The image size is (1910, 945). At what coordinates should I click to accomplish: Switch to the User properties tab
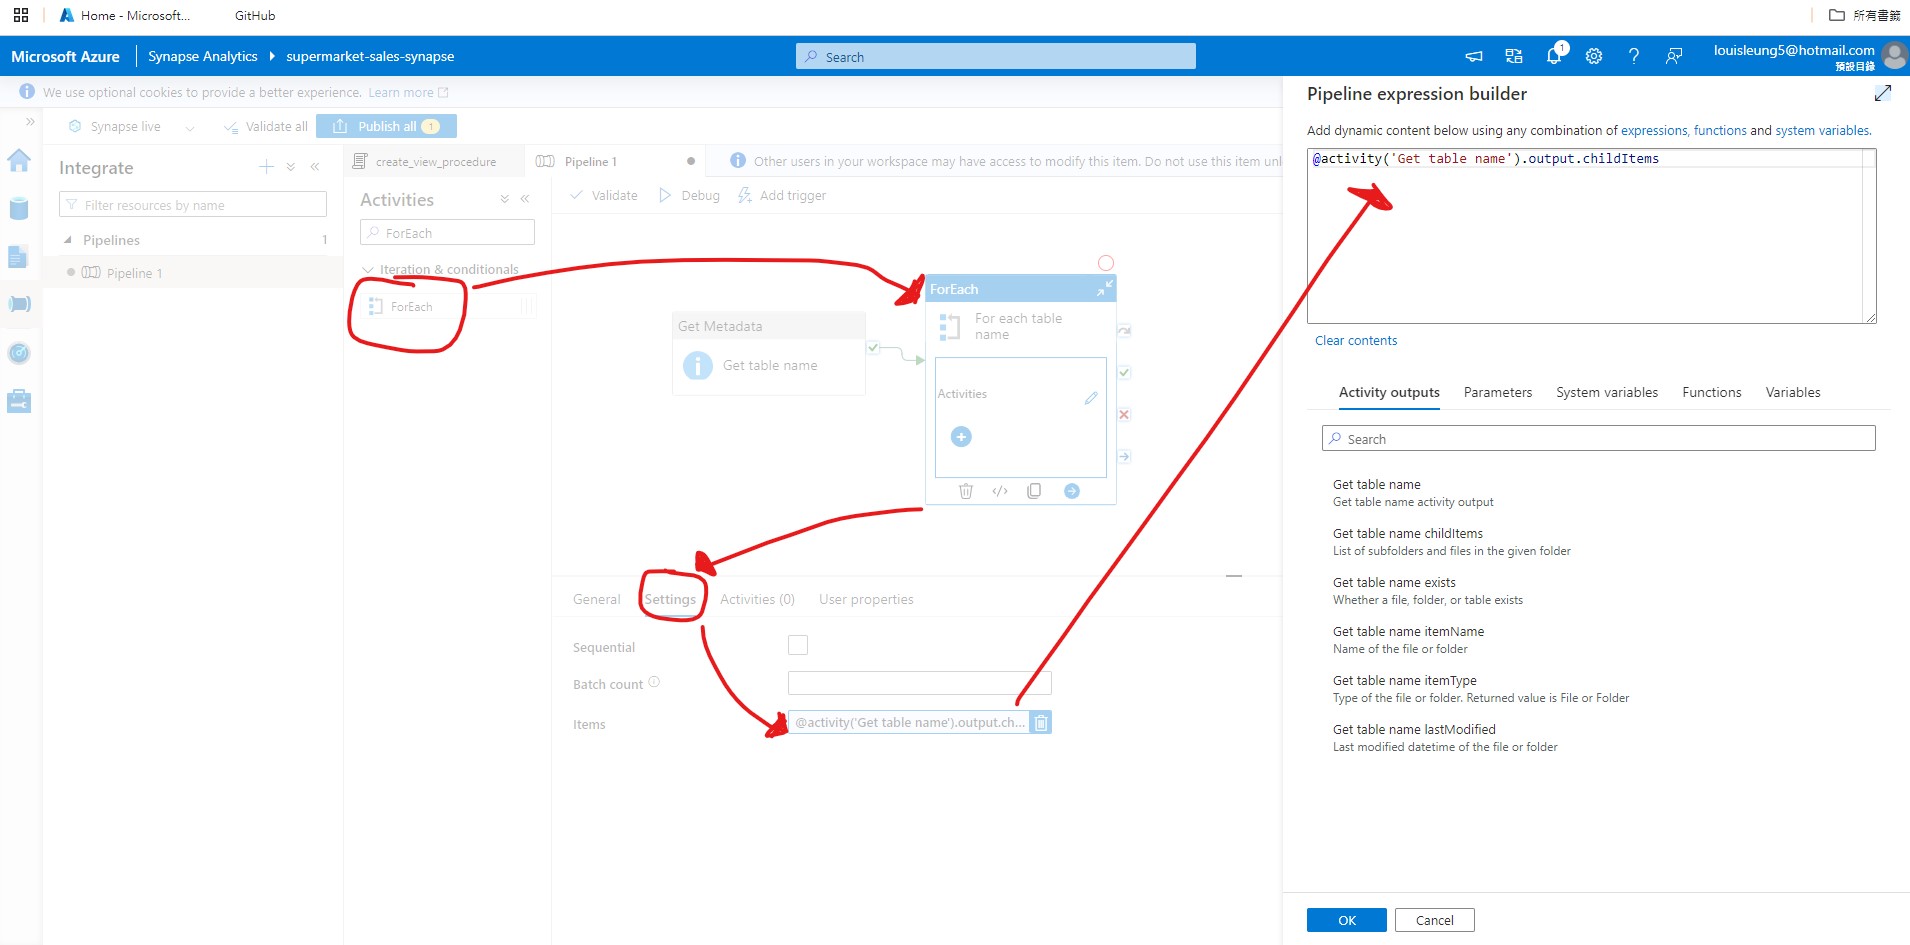(x=865, y=599)
